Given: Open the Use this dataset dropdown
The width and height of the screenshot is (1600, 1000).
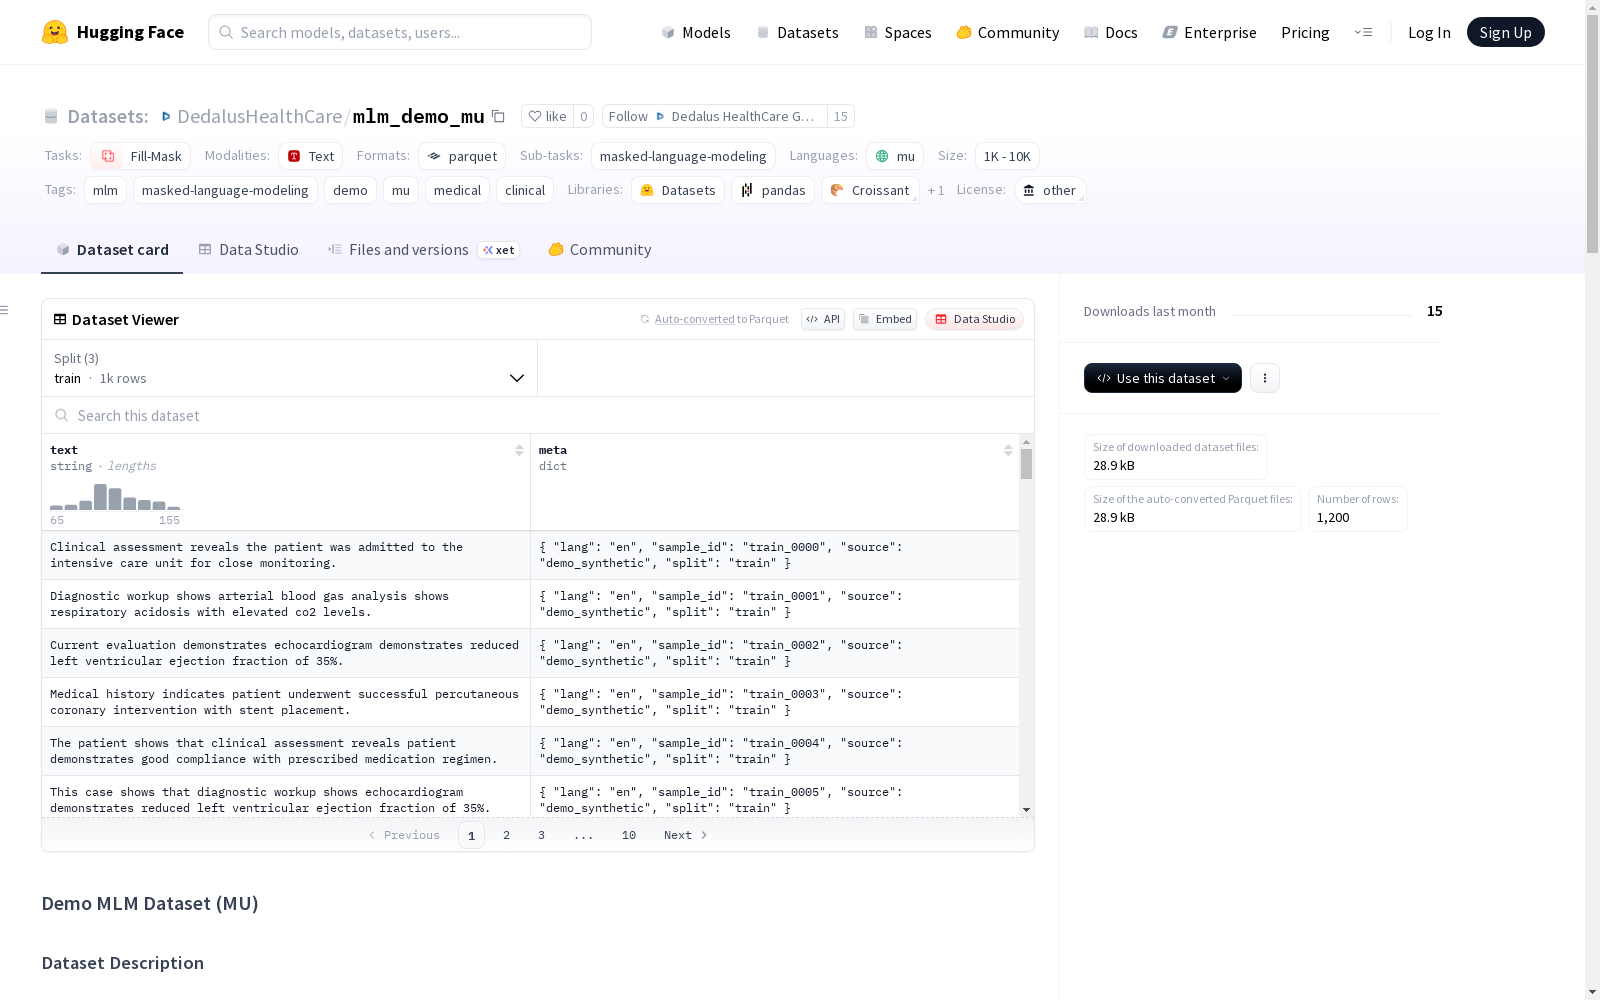Looking at the screenshot, I should coord(1163,378).
